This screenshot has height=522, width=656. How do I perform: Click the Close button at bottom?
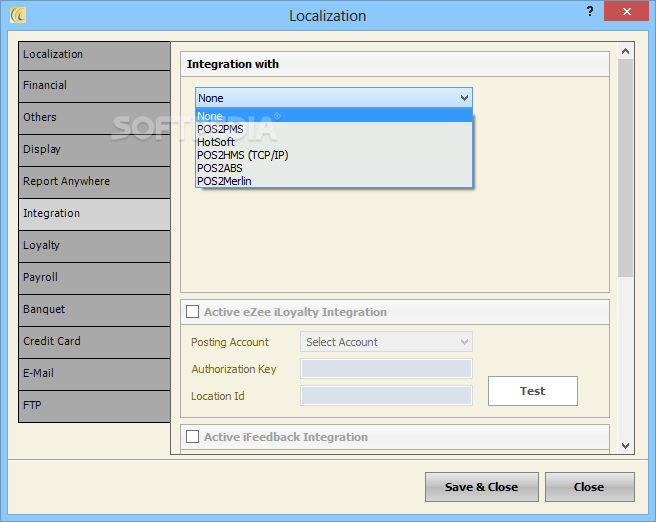coord(589,487)
